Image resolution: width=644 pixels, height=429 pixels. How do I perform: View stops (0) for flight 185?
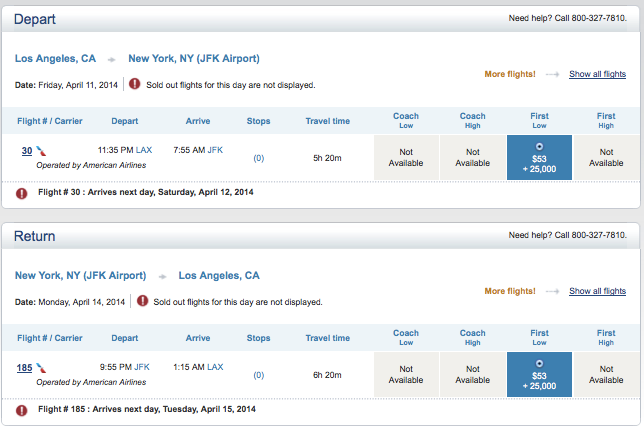(258, 375)
